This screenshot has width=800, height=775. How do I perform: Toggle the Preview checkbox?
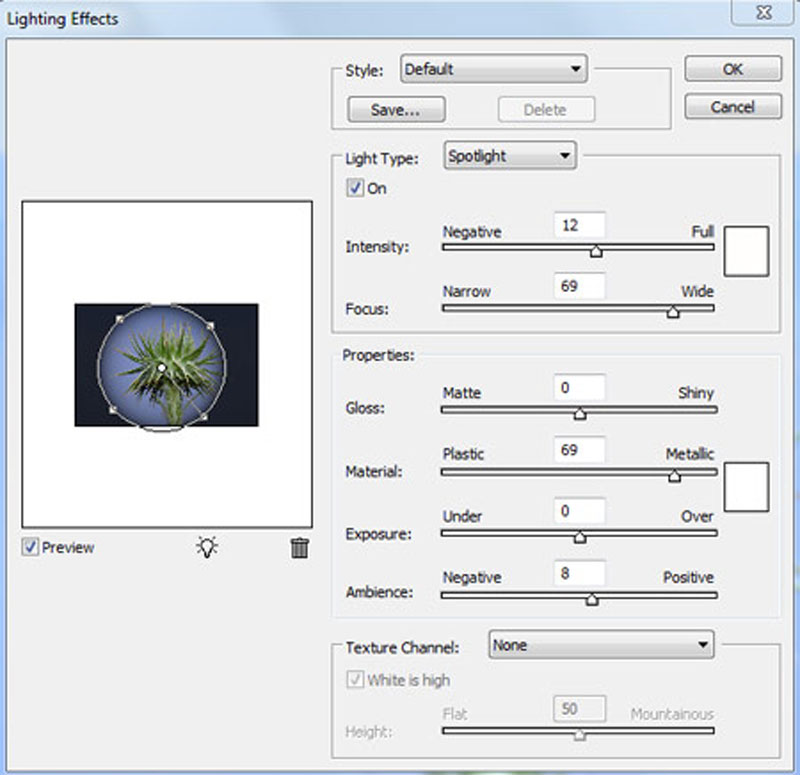point(30,547)
